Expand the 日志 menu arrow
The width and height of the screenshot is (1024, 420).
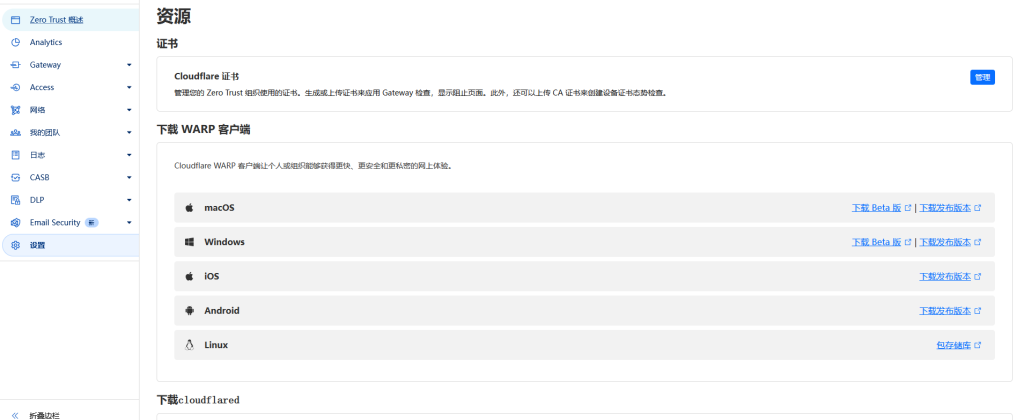[x=129, y=155]
